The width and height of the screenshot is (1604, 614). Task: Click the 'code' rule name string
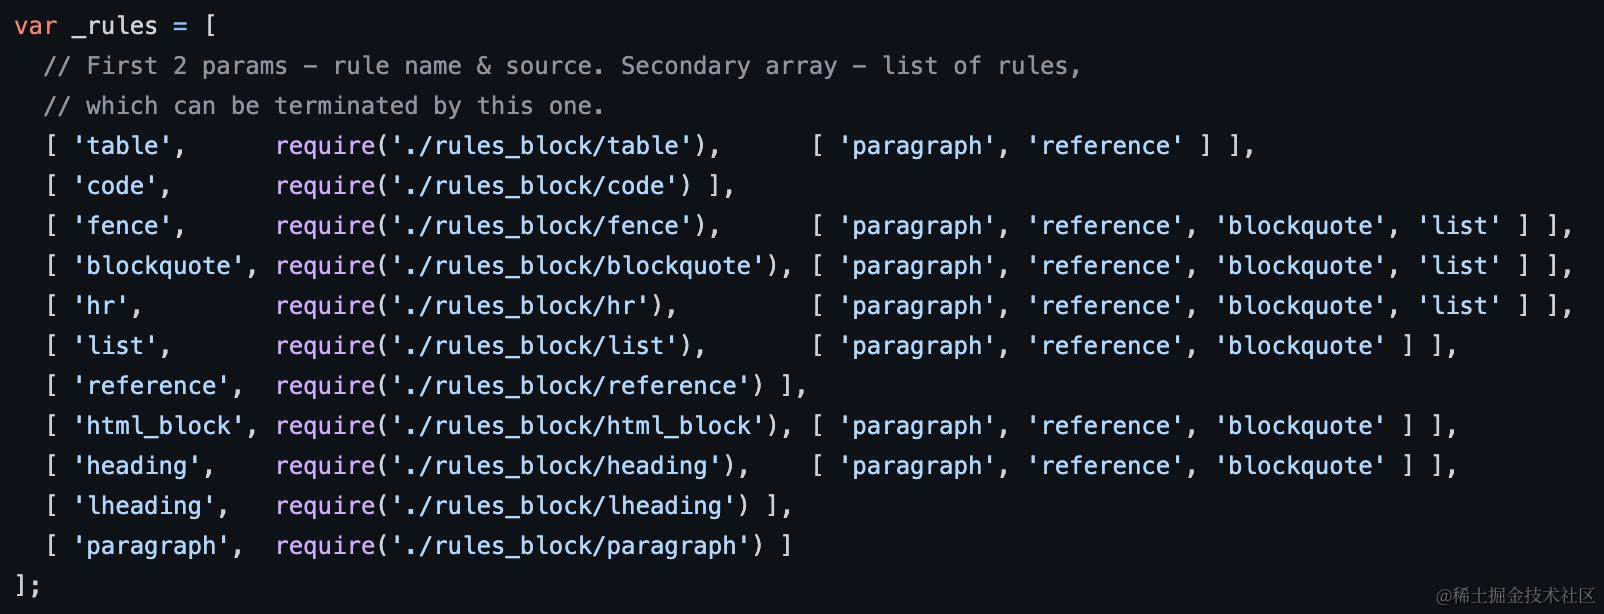[x=115, y=186]
